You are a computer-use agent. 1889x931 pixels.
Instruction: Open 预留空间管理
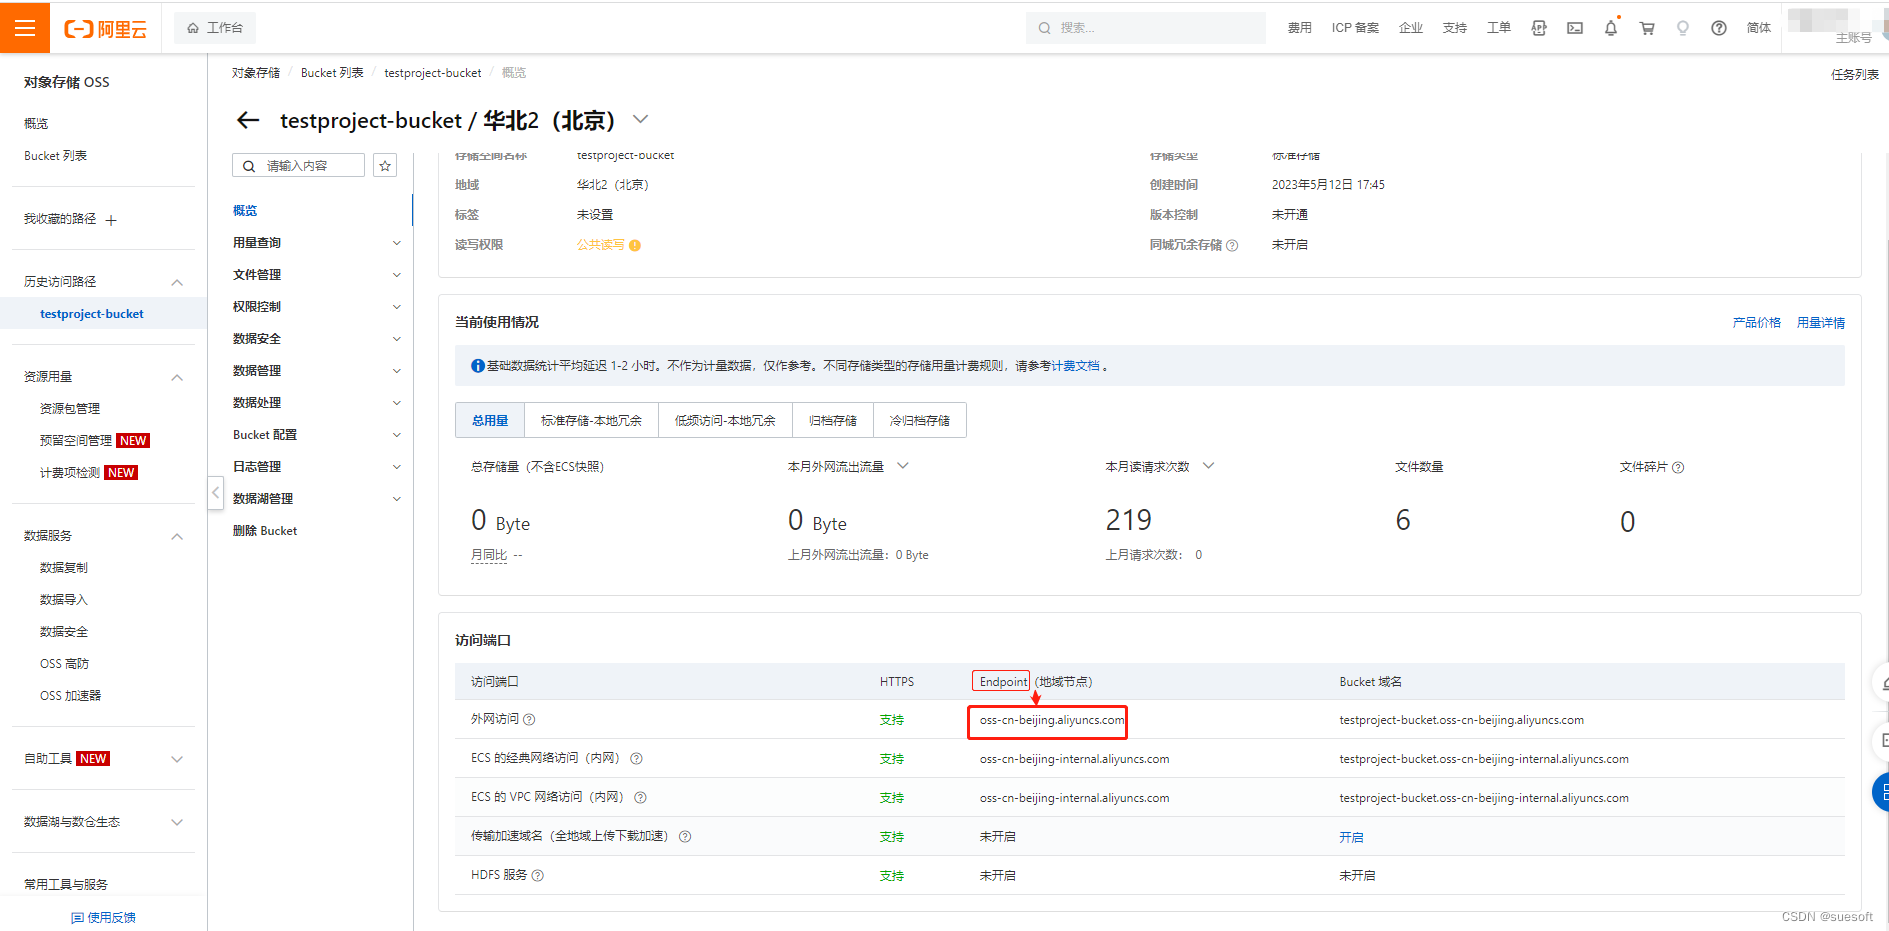coord(76,441)
